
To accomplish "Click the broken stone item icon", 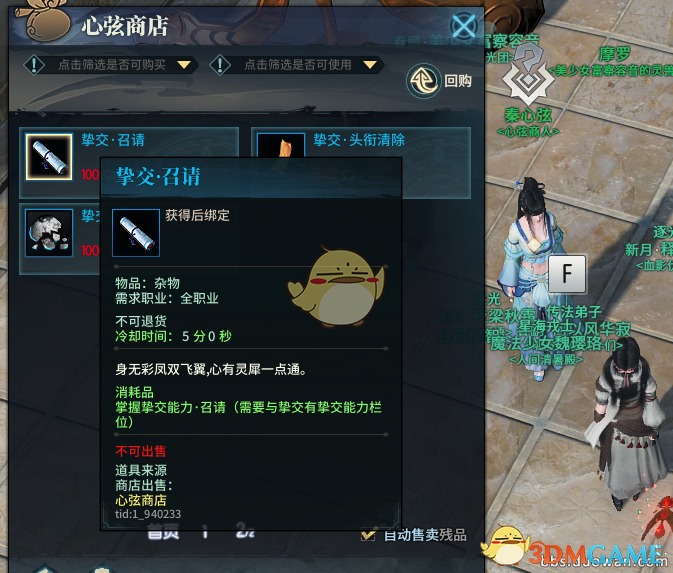I will tap(49, 233).
